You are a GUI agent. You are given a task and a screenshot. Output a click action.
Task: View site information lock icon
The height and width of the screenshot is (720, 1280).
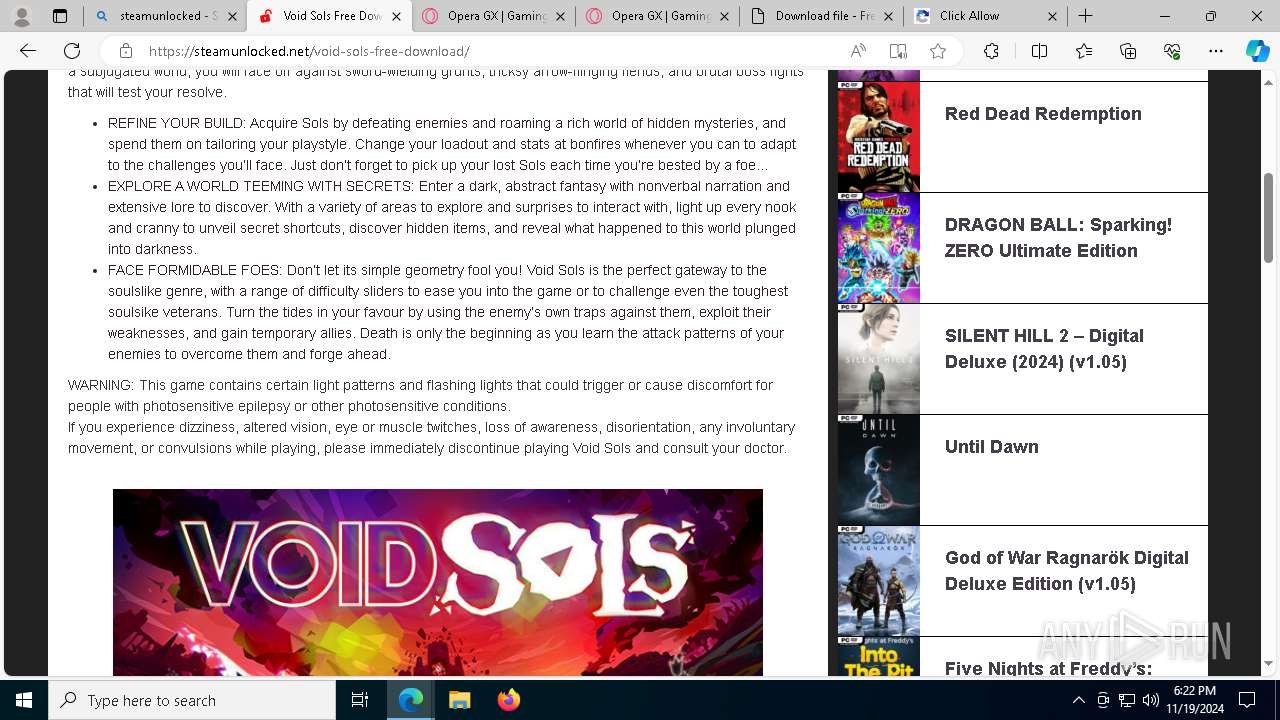pos(126,51)
